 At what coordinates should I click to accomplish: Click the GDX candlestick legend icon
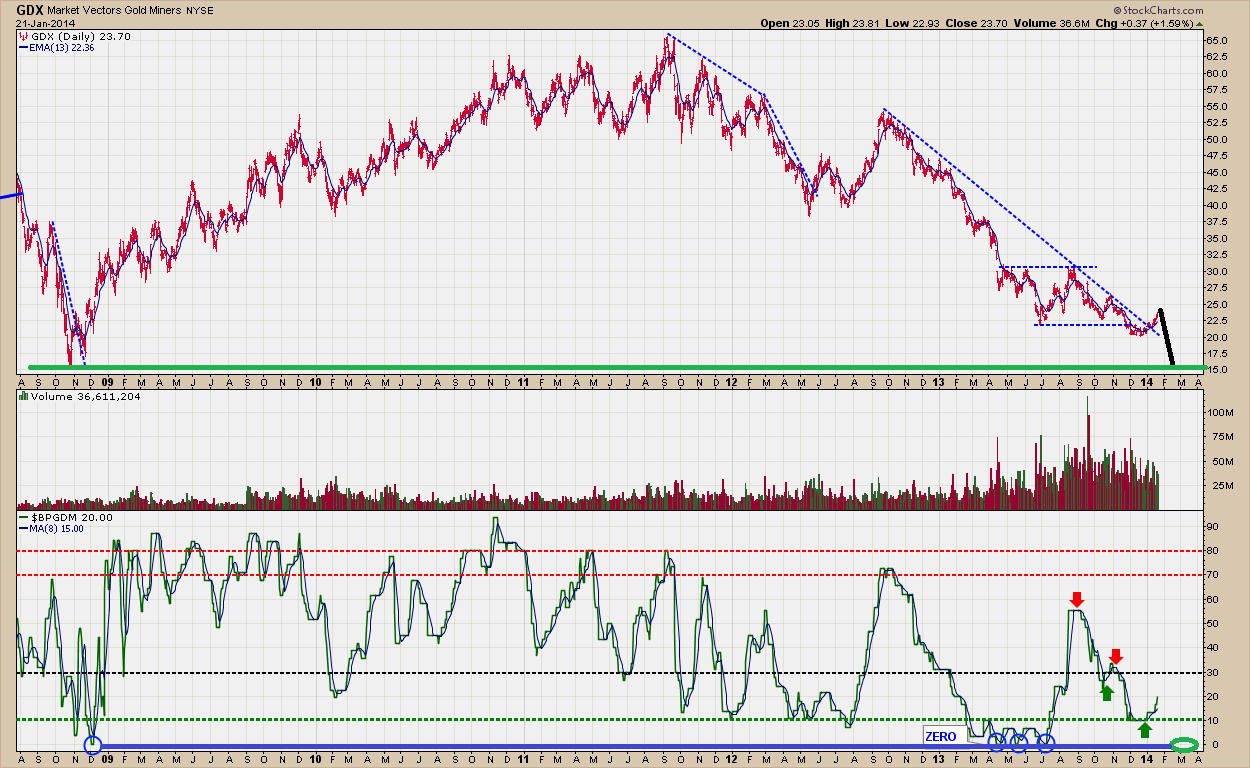[x=23, y=37]
